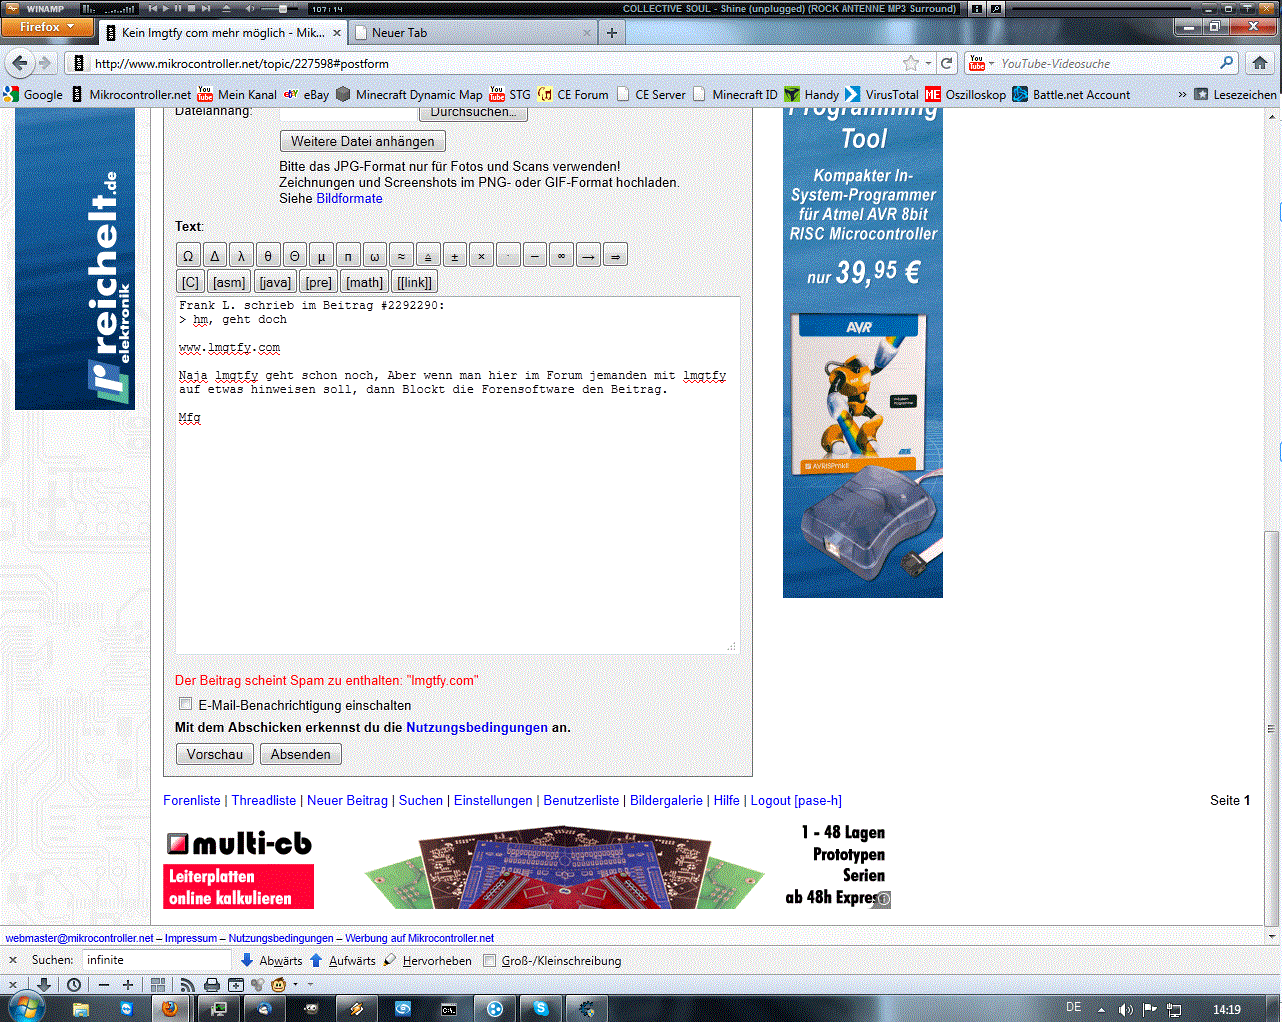The width and height of the screenshot is (1282, 1022).
Task: Enable E-Mail-Benachrichtigung checkbox
Action: tap(185, 704)
